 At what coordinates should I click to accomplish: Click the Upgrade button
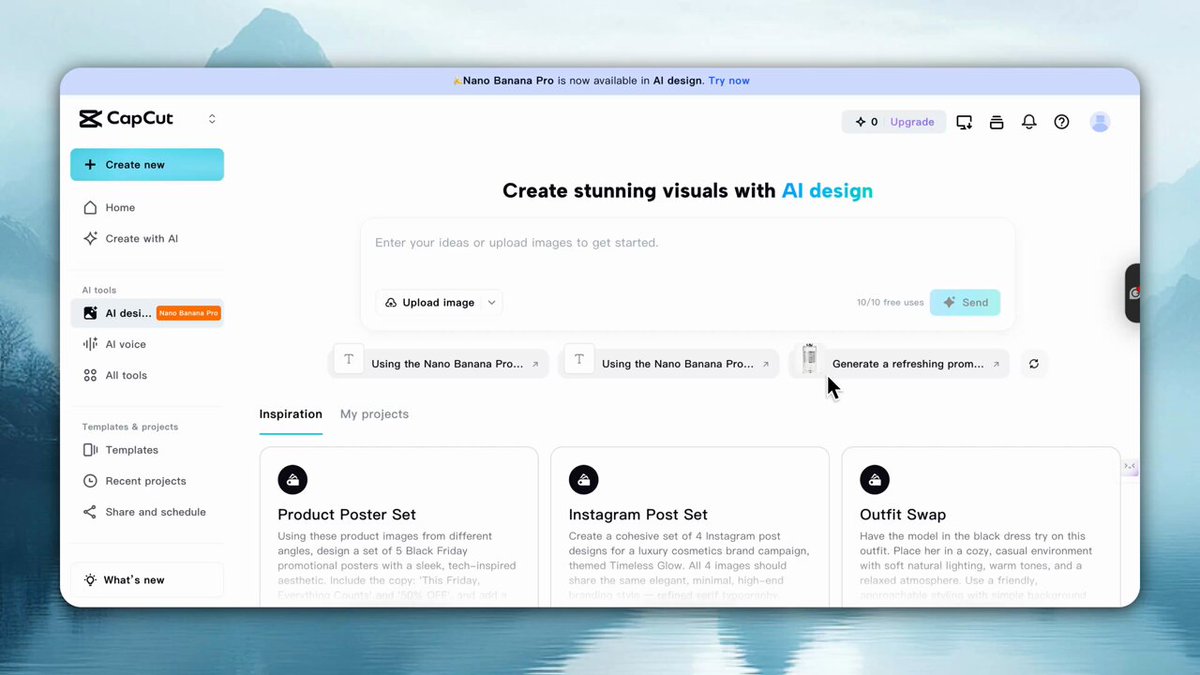tap(912, 122)
